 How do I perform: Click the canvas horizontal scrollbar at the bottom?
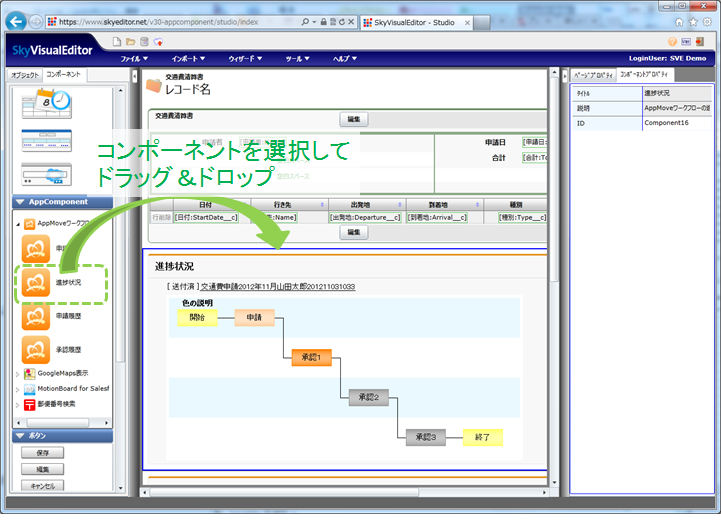click(x=345, y=493)
